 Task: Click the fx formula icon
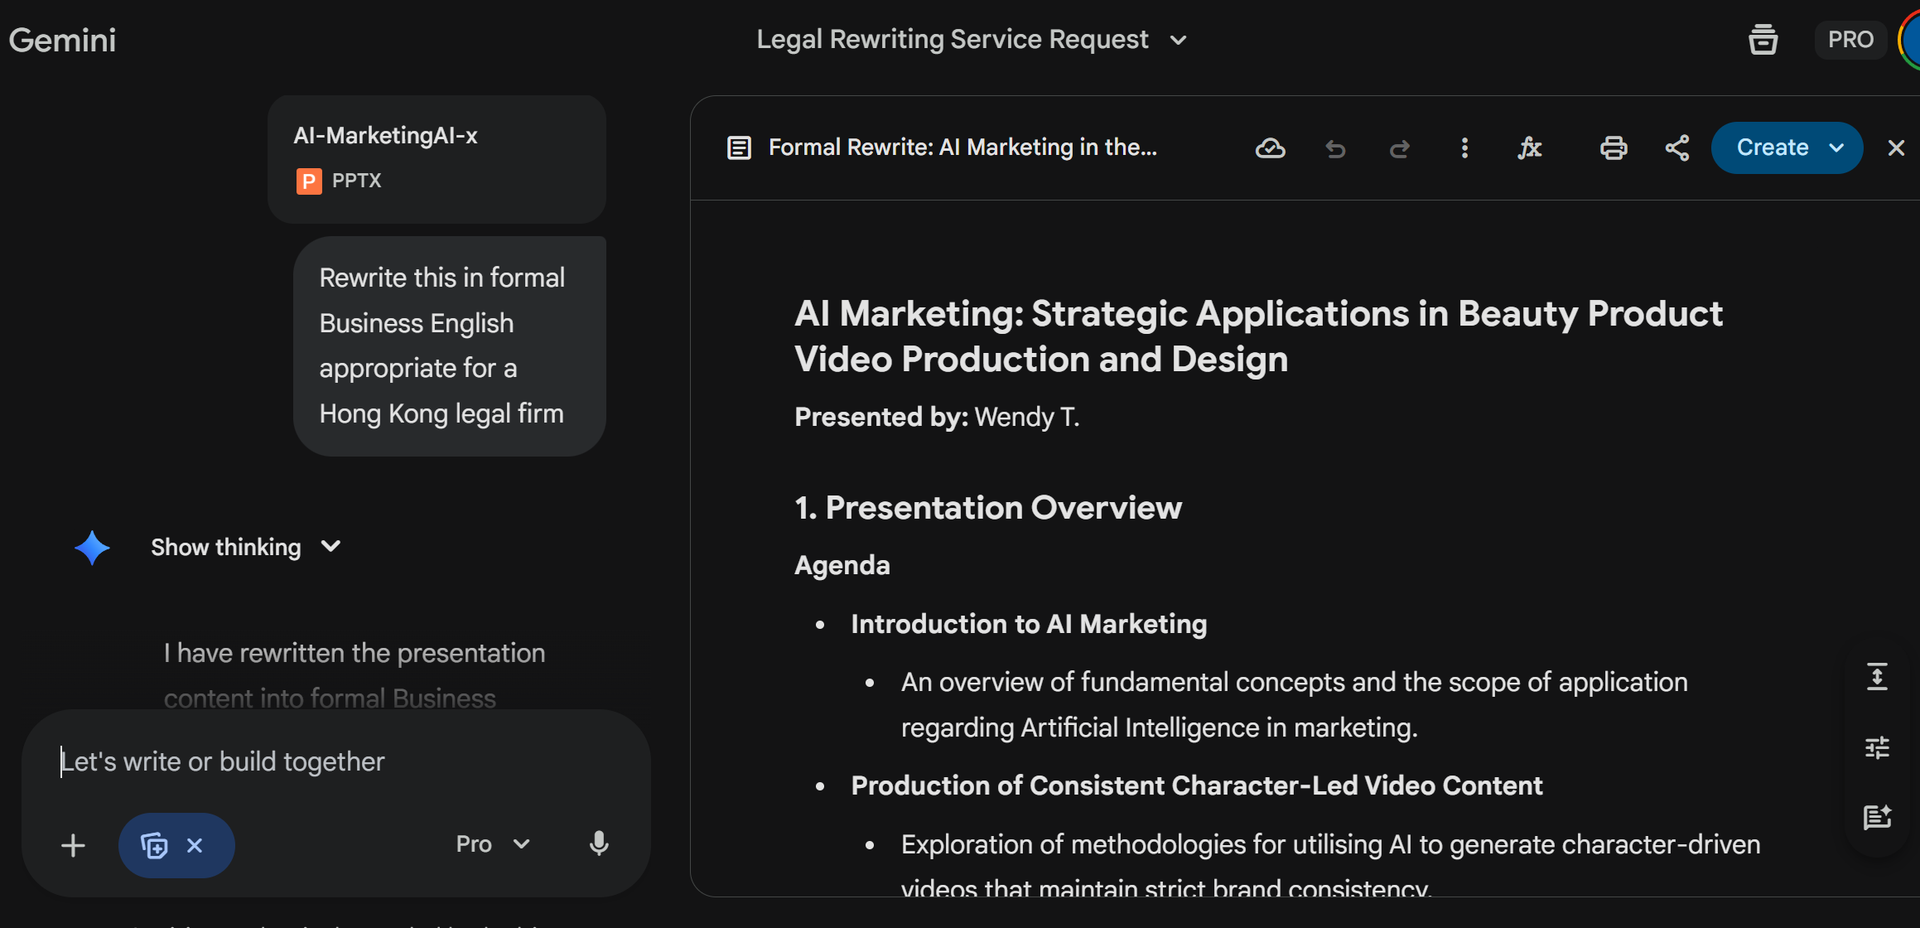tap(1529, 148)
